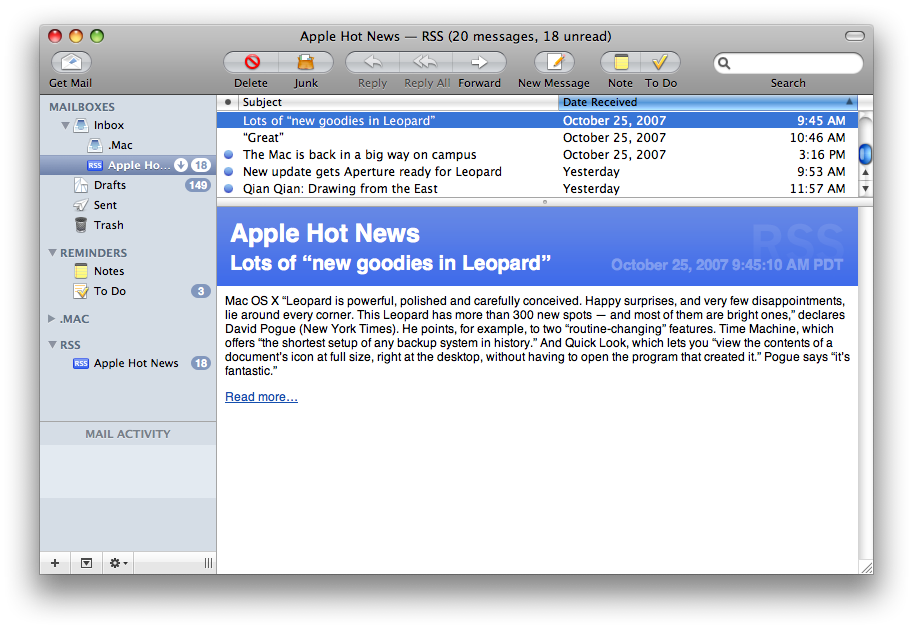Select "New update gets Aperture ready for Leopard"
Screen dimensions: 913x629
click(537, 171)
